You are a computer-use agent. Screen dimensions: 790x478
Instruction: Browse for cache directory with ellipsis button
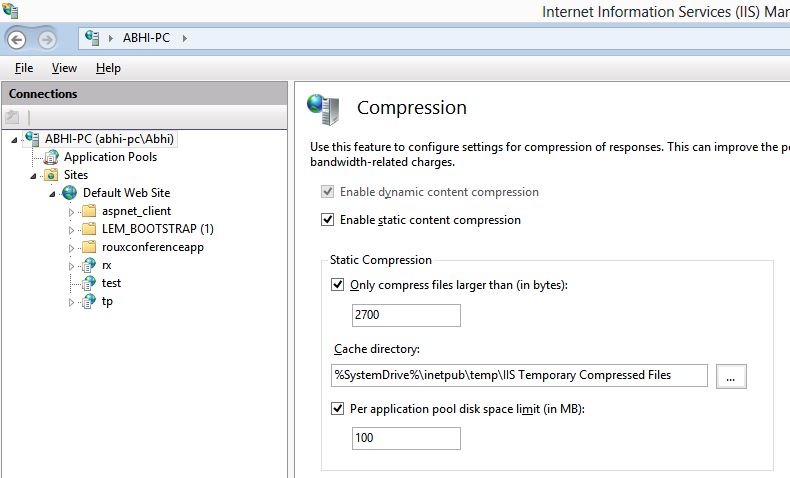click(x=731, y=376)
